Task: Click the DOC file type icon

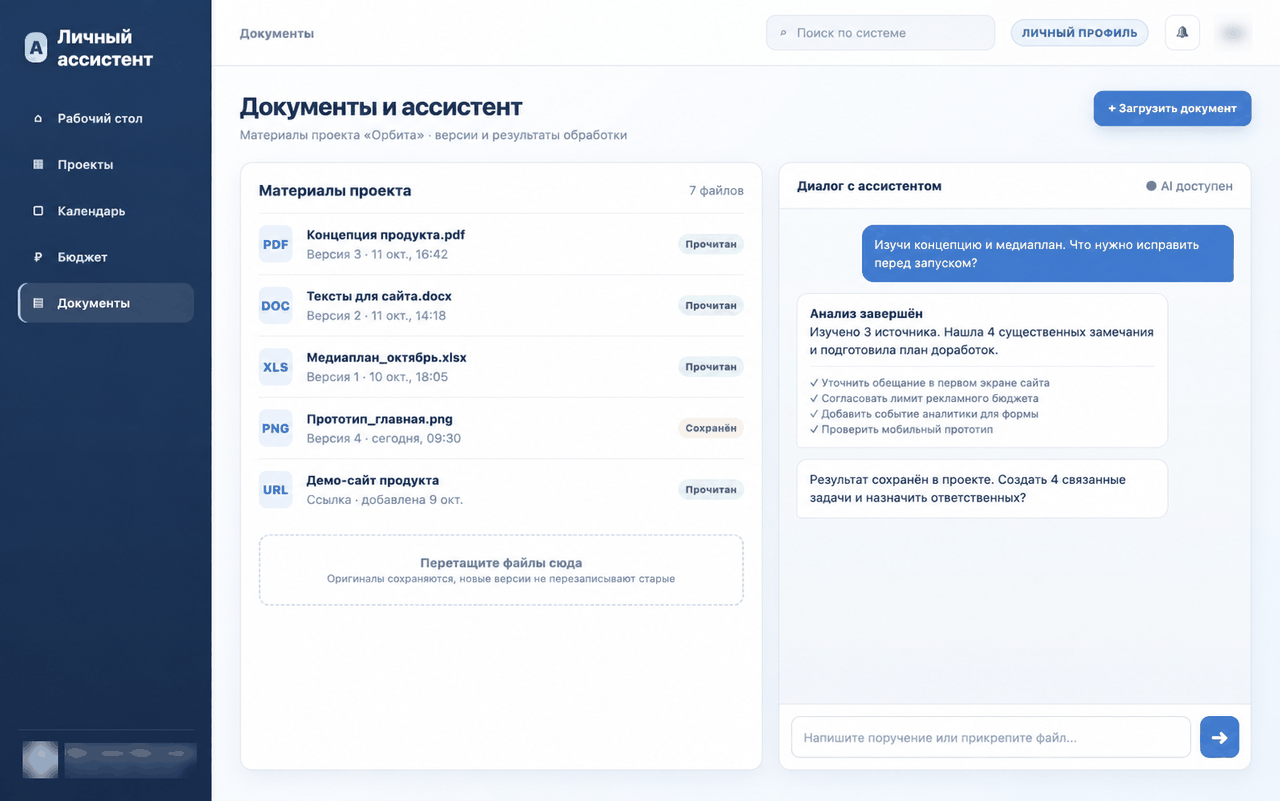Action: pos(275,306)
